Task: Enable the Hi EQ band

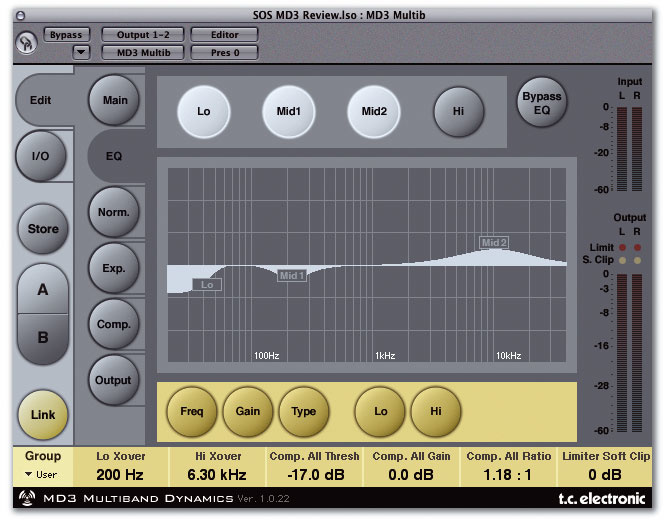Action: pos(458,112)
